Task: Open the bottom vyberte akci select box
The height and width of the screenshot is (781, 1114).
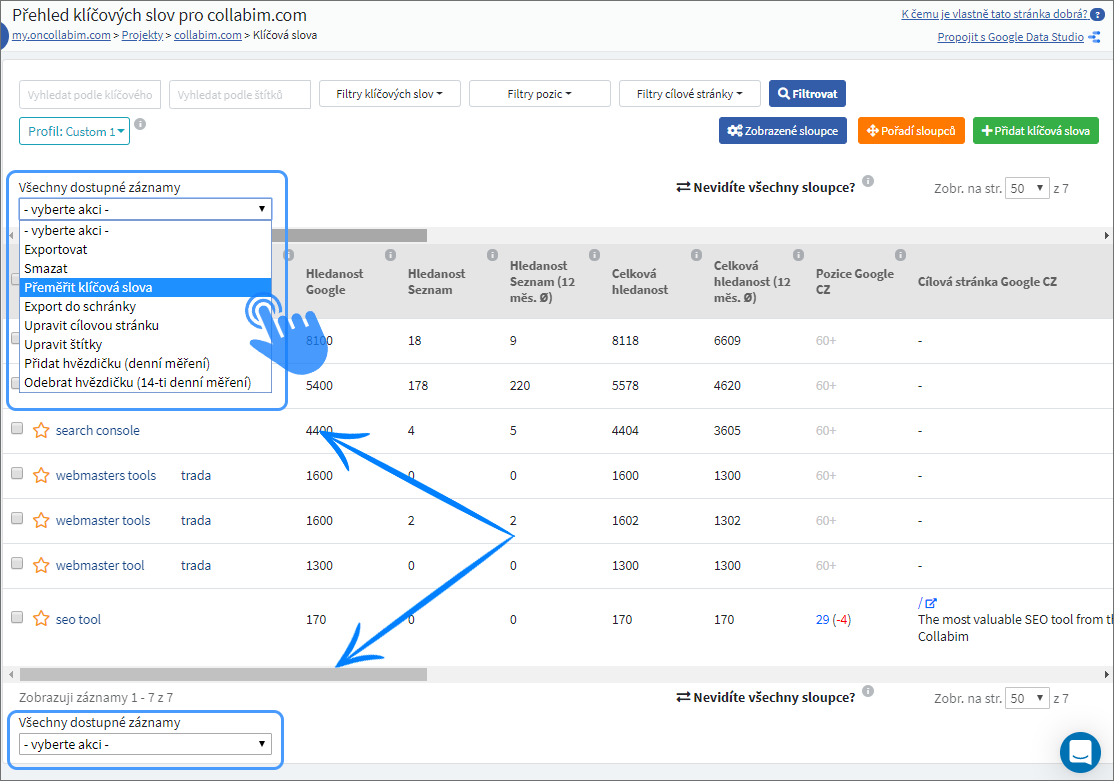Action: tap(145, 744)
